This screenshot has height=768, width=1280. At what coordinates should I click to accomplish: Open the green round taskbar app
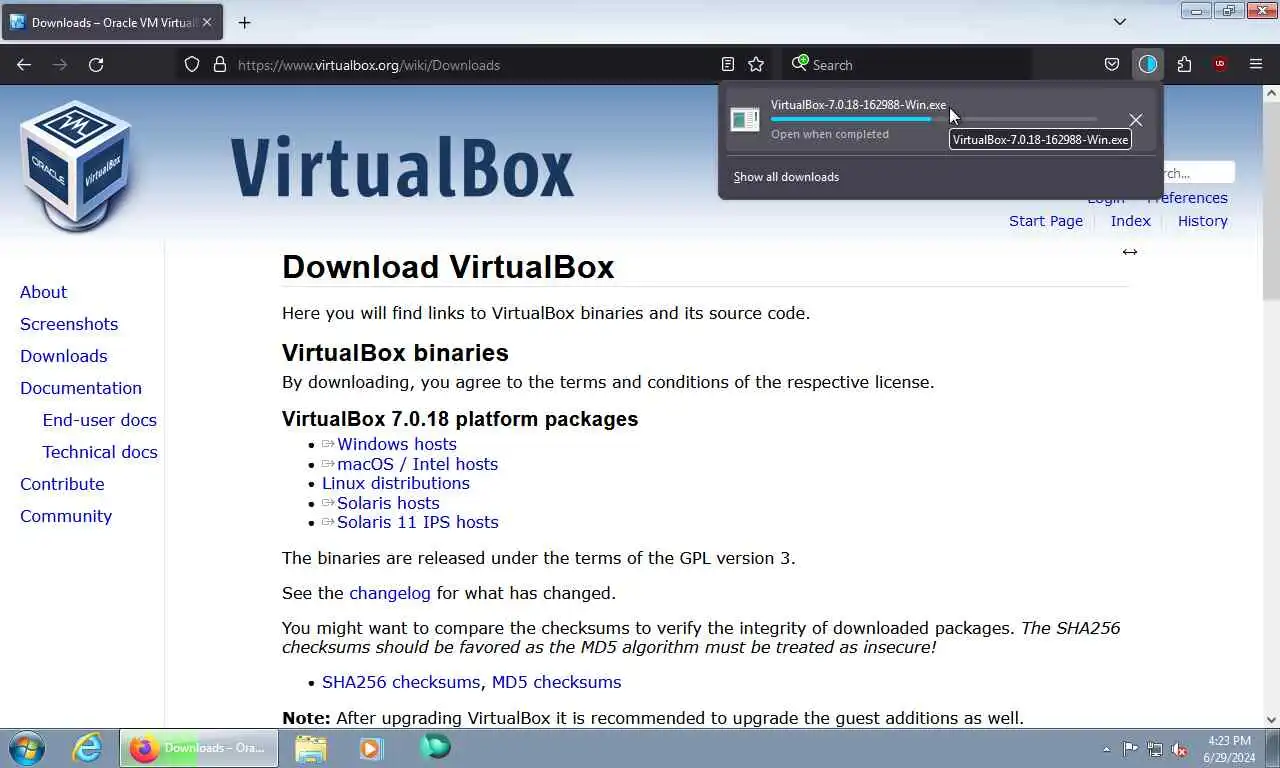tap(435, 747)
